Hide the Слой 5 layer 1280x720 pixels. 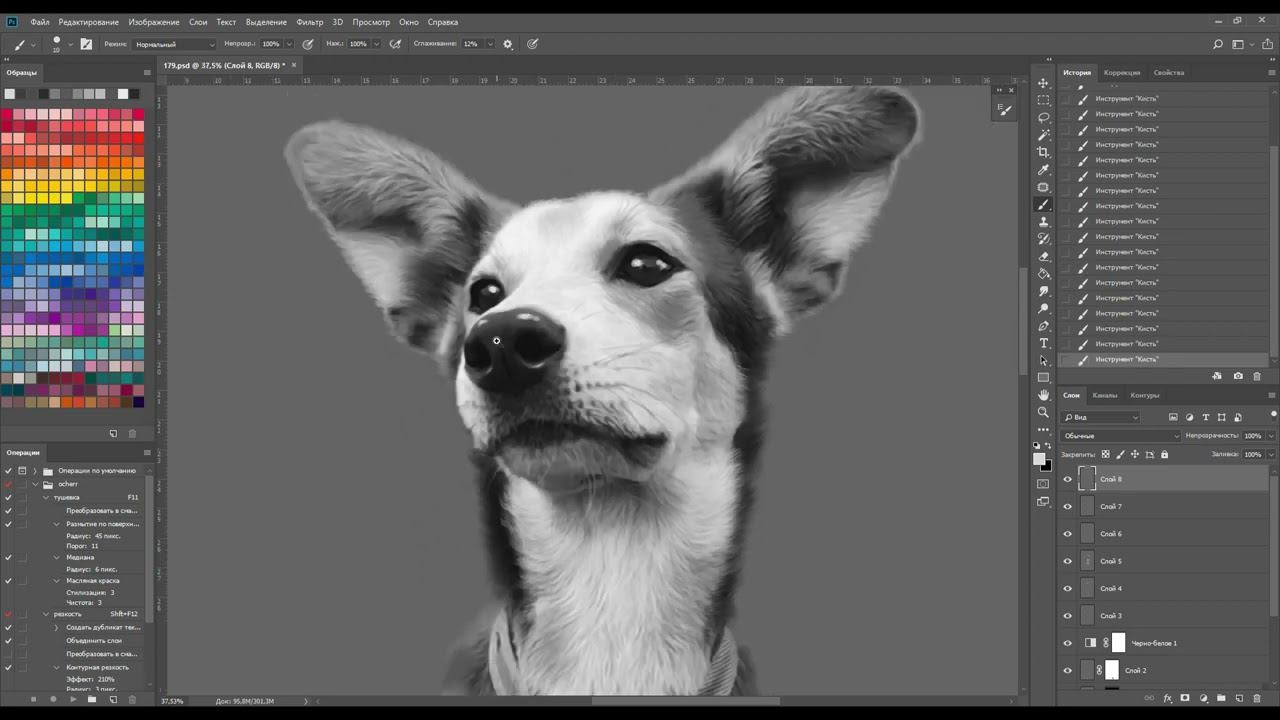[1067, 561]
